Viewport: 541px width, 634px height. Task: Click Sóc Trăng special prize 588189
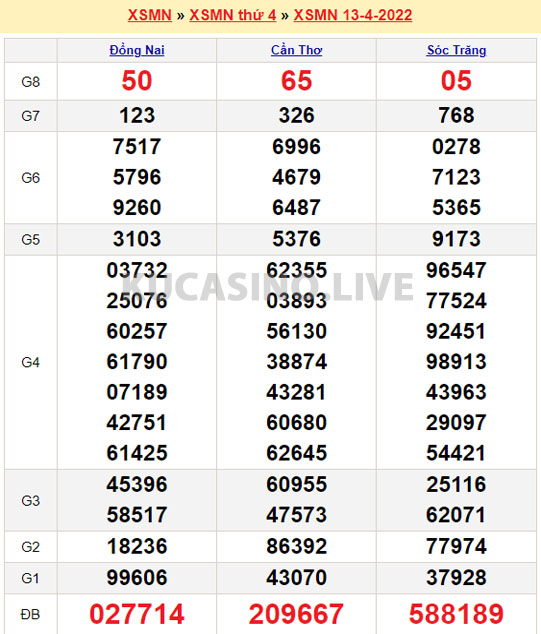[456, 614]
